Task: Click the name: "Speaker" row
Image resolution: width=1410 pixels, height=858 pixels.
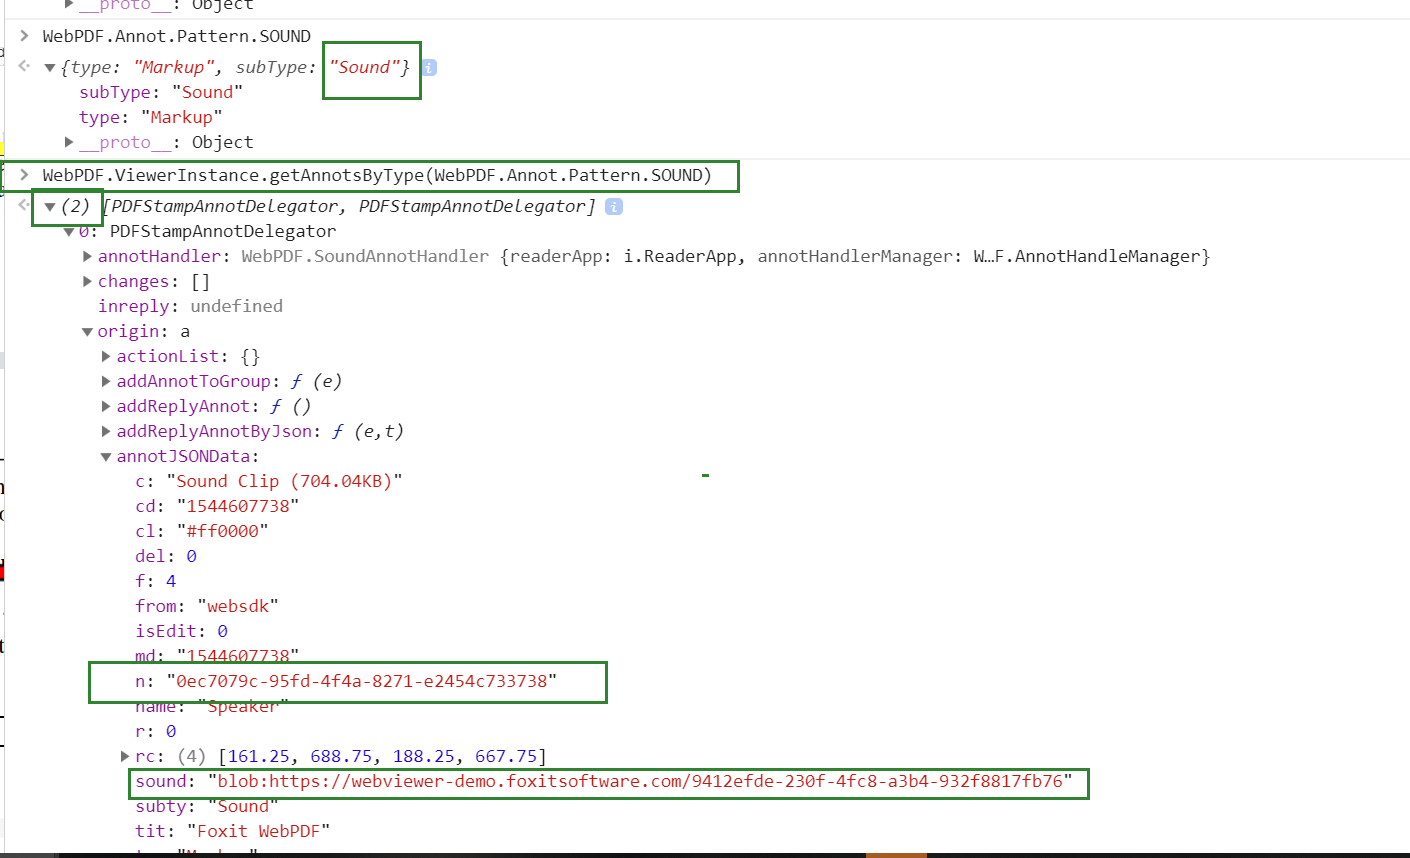Action: [212, 706]
